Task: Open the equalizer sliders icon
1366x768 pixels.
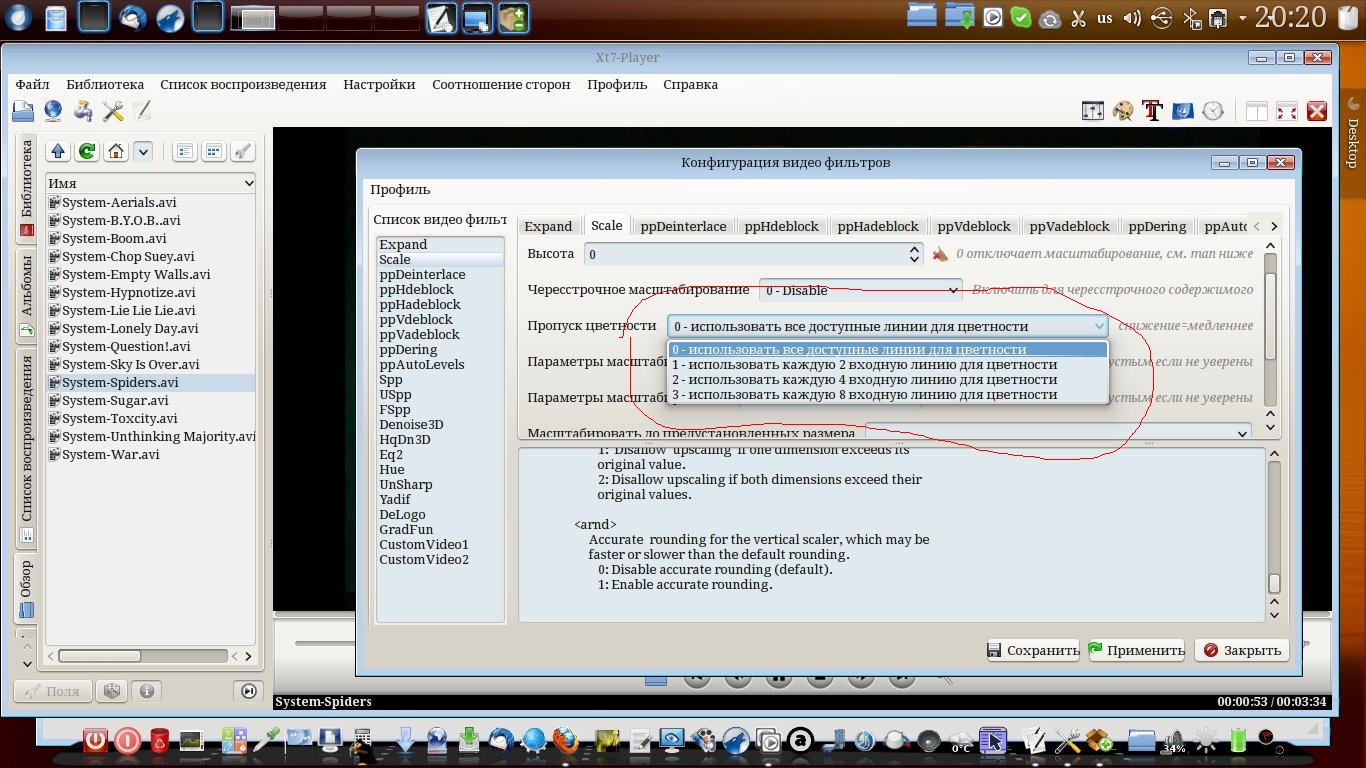Action: coord(1093,111)
